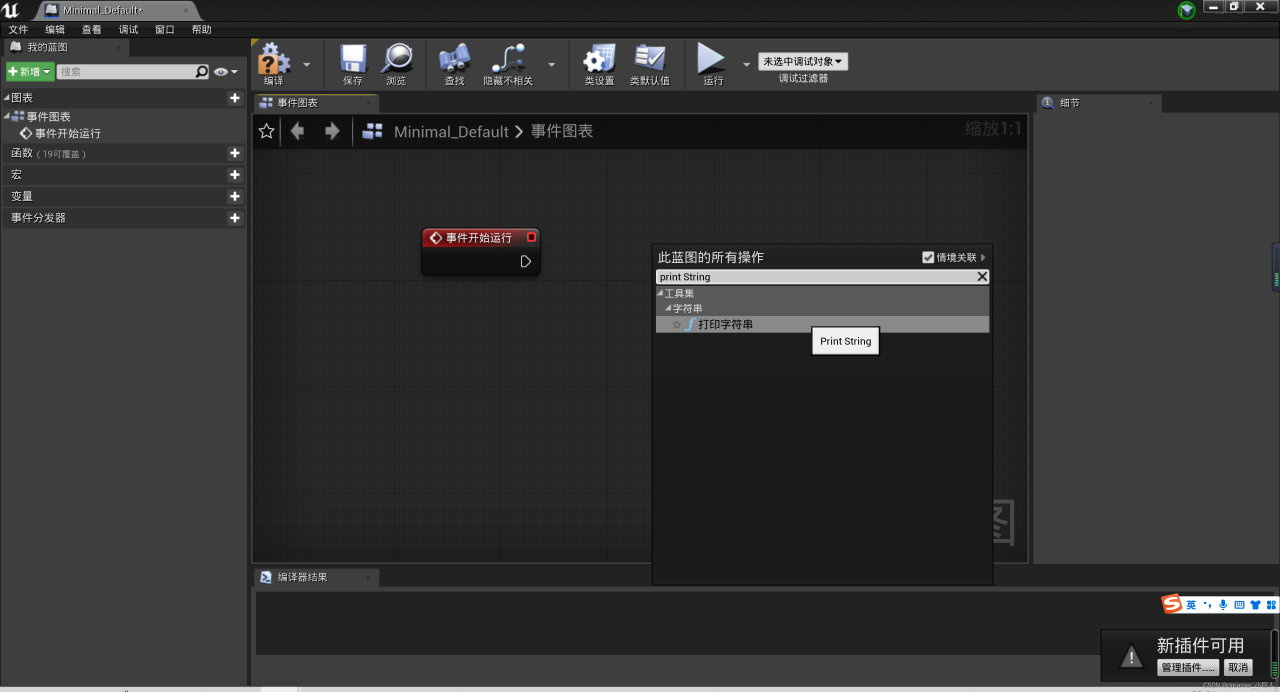The width and height of the screenshot is (1280, 692).
Task: Click the plus icon in 宏 row
Action: 234,175
